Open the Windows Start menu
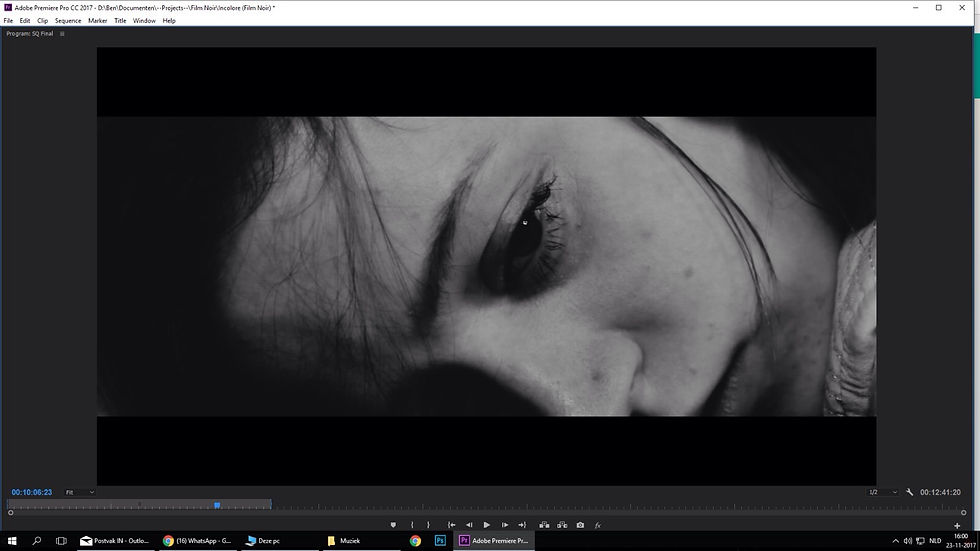Image resolution: width=980 pixels, height=551 pixels. [12, 541]
